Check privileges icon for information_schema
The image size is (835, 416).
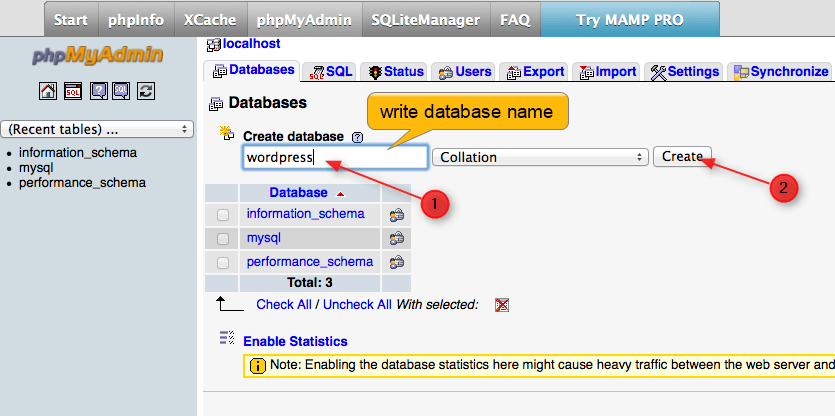(x=397, y=215)
